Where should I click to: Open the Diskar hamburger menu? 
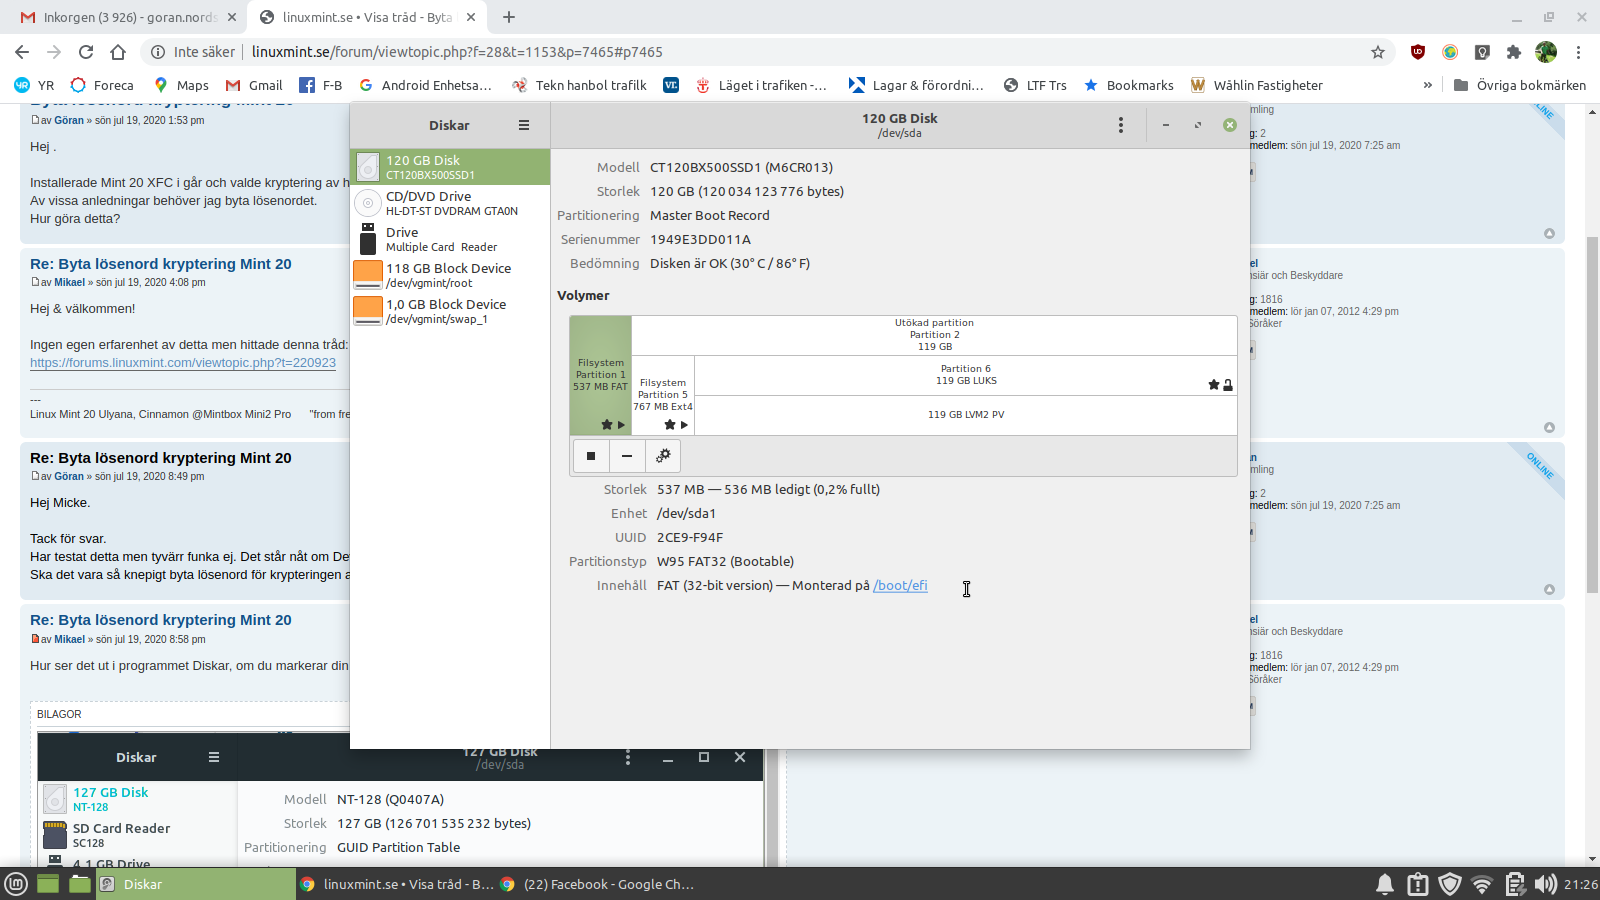(523, 125)
